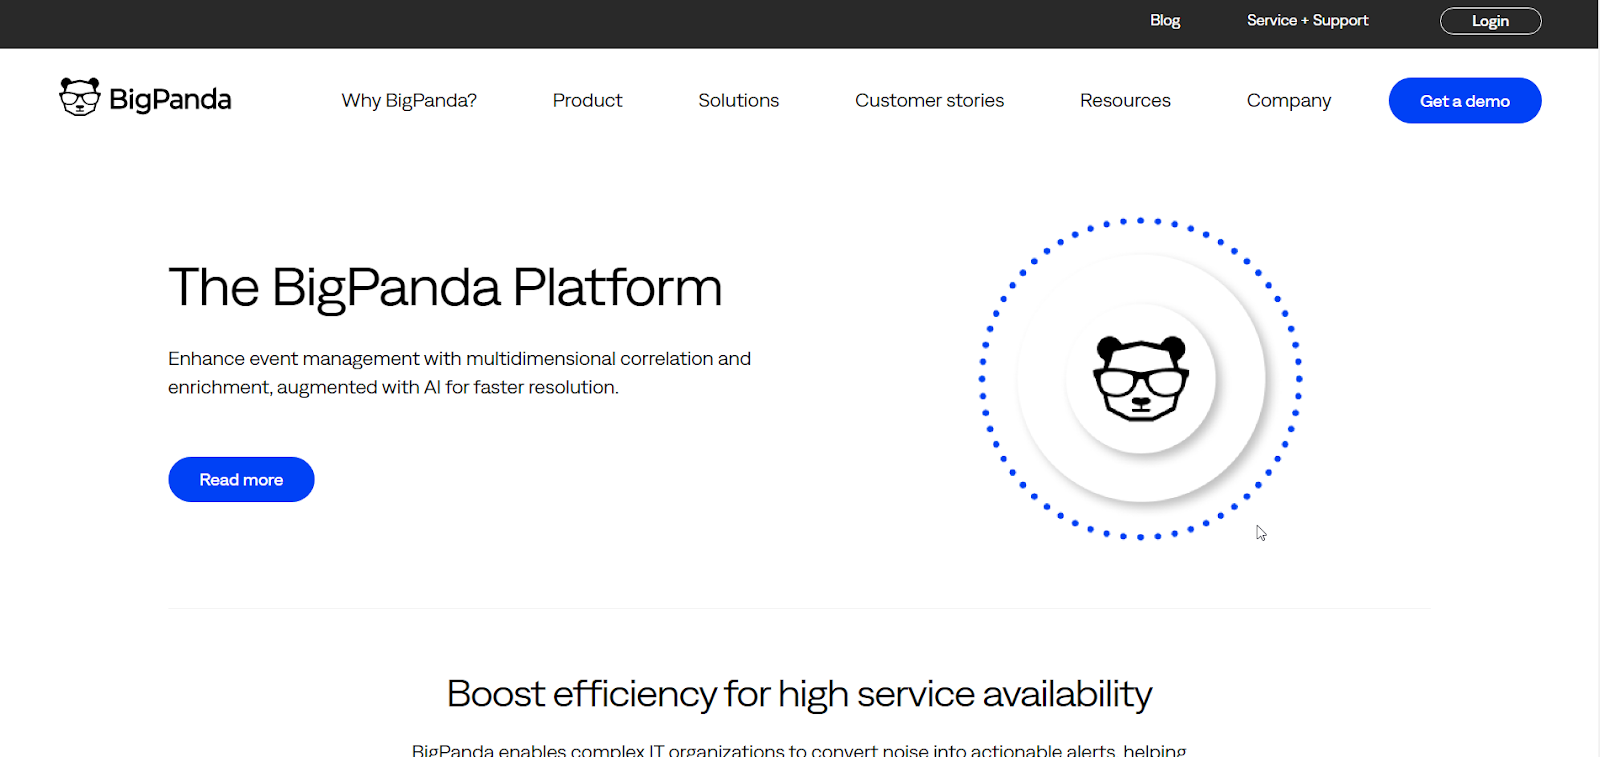Image resolution: width=1600 pixels, height=757 pixels.
Task: Open the Resources menu
Action: [1125, 100]
